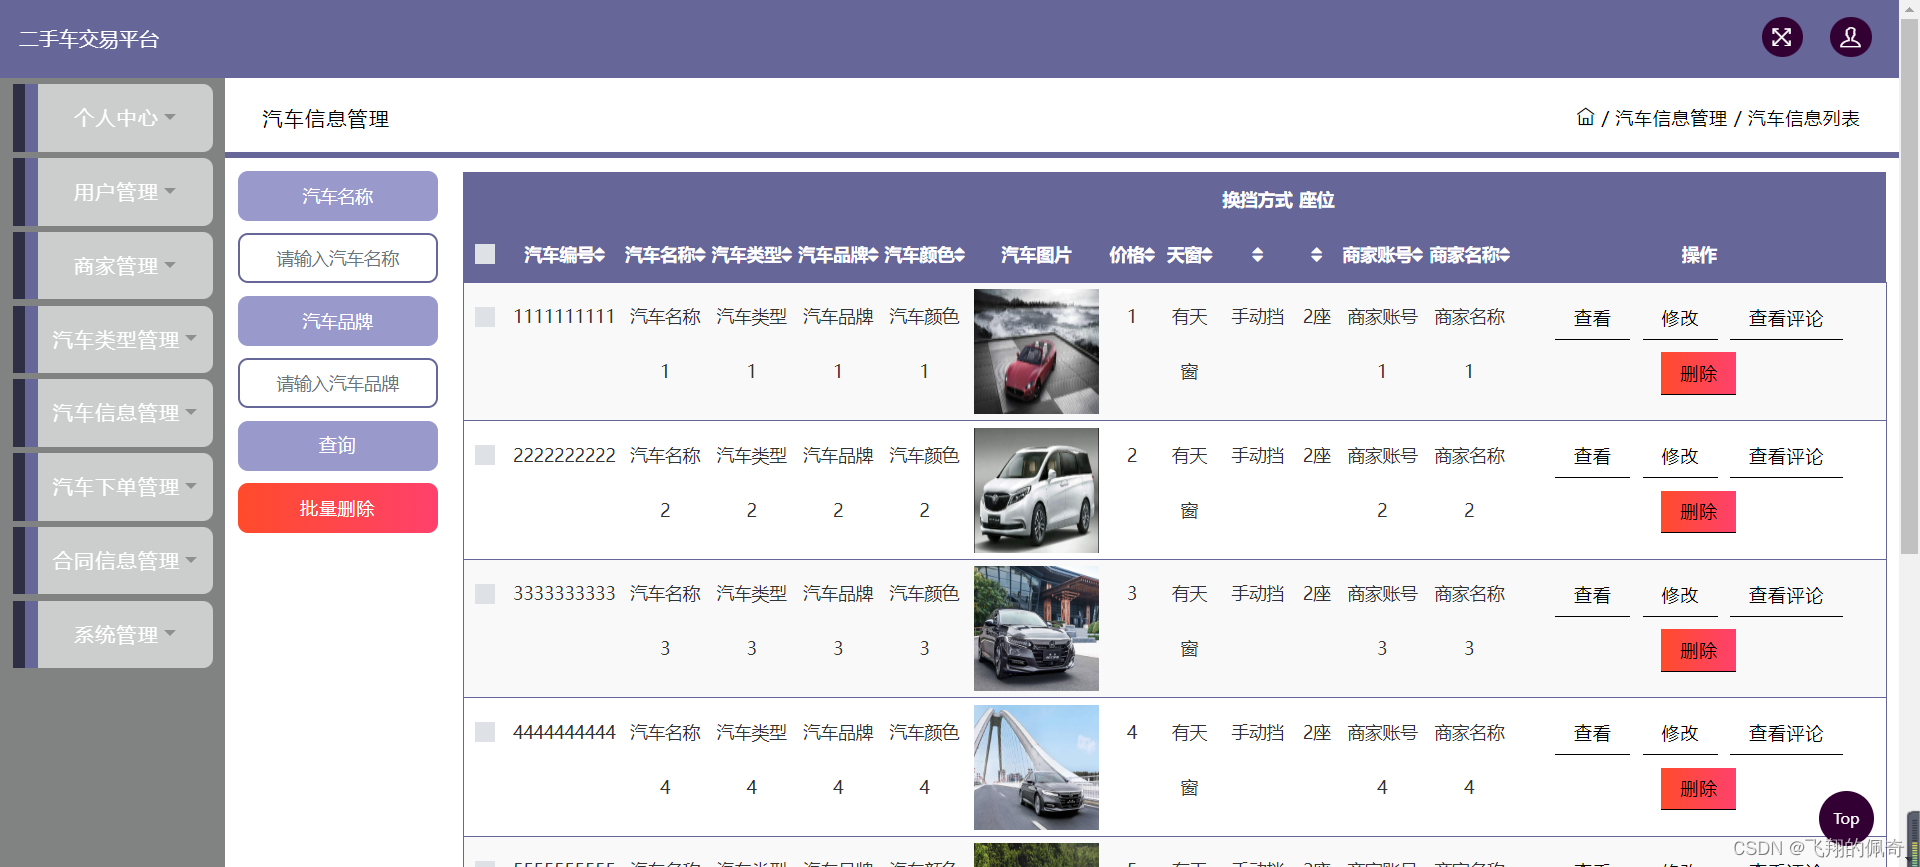1920x867 pixels.
Task: Click 修改 for car 2222222222
Action: [x=1680, y=457]
